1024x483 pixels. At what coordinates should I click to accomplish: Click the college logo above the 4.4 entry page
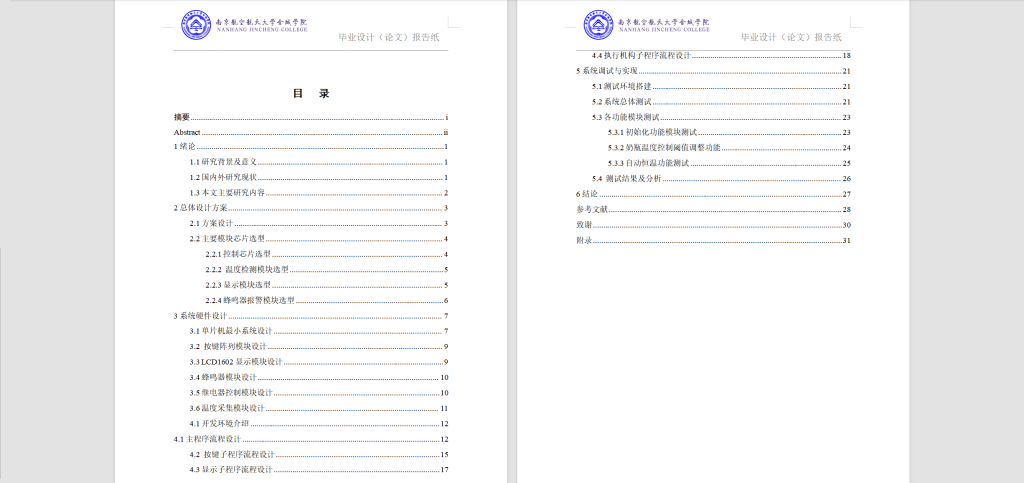pyautogui.click(x=647, y=25)
